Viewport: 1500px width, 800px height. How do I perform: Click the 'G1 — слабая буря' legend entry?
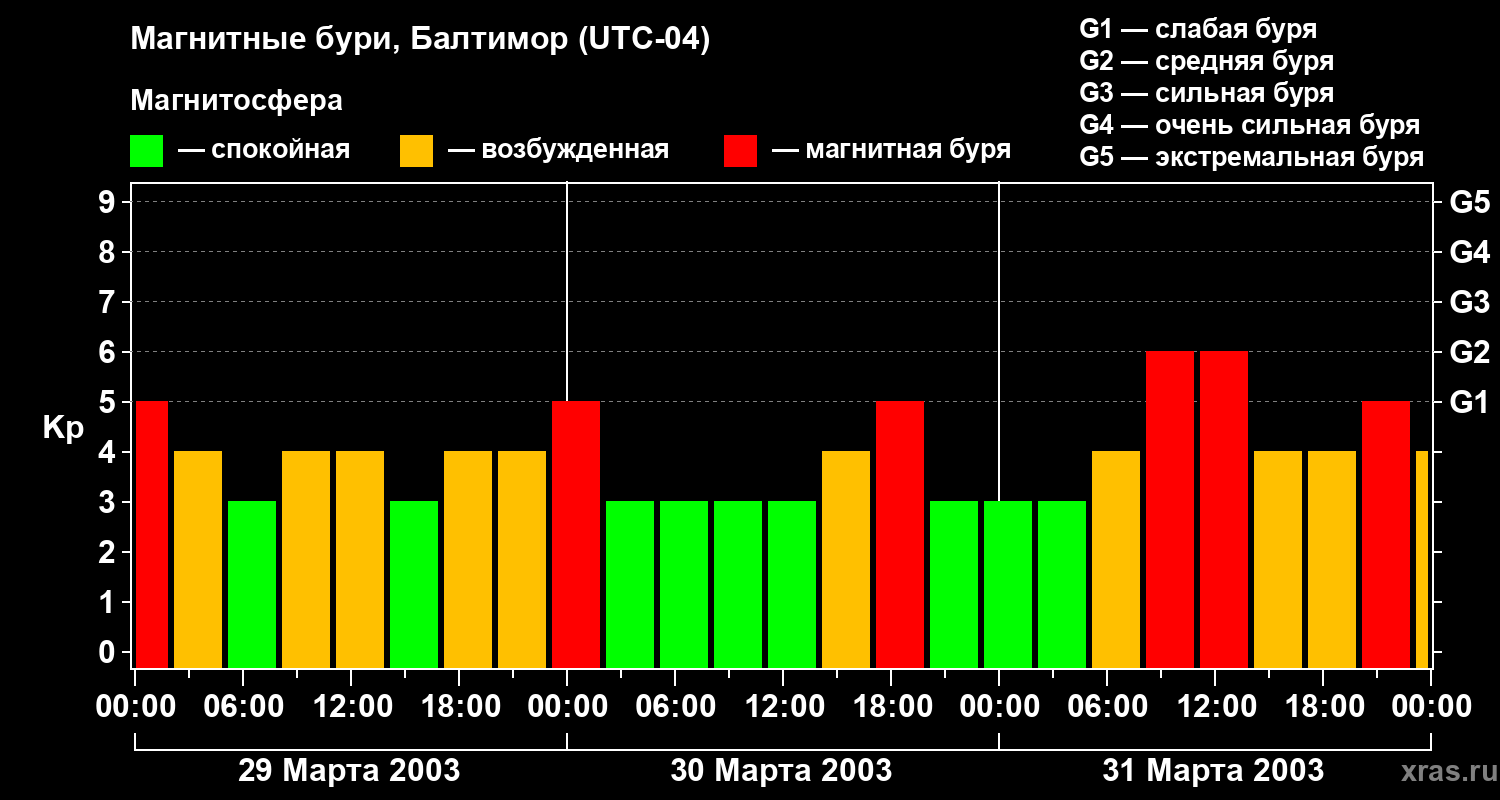tap(1198, 29)
